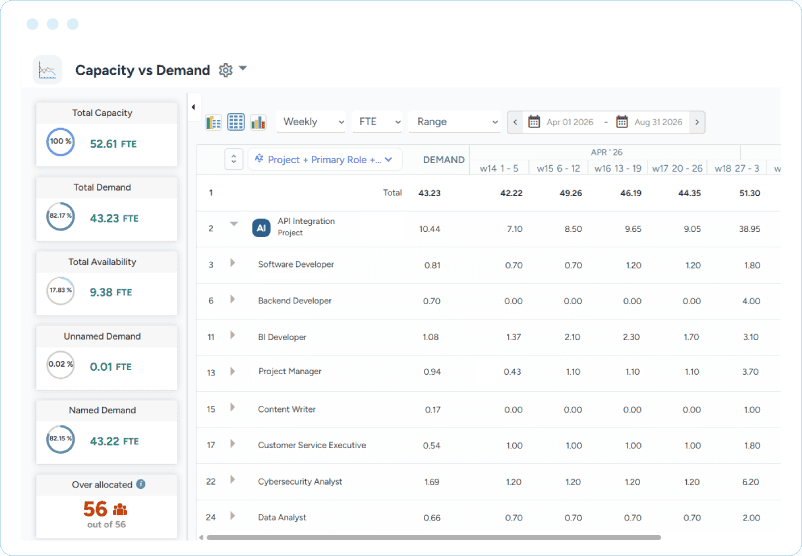Click the 0.01 FTE Unnamed Demand value
The width and height of the screenshot is (802, 556).
point(110,367)
